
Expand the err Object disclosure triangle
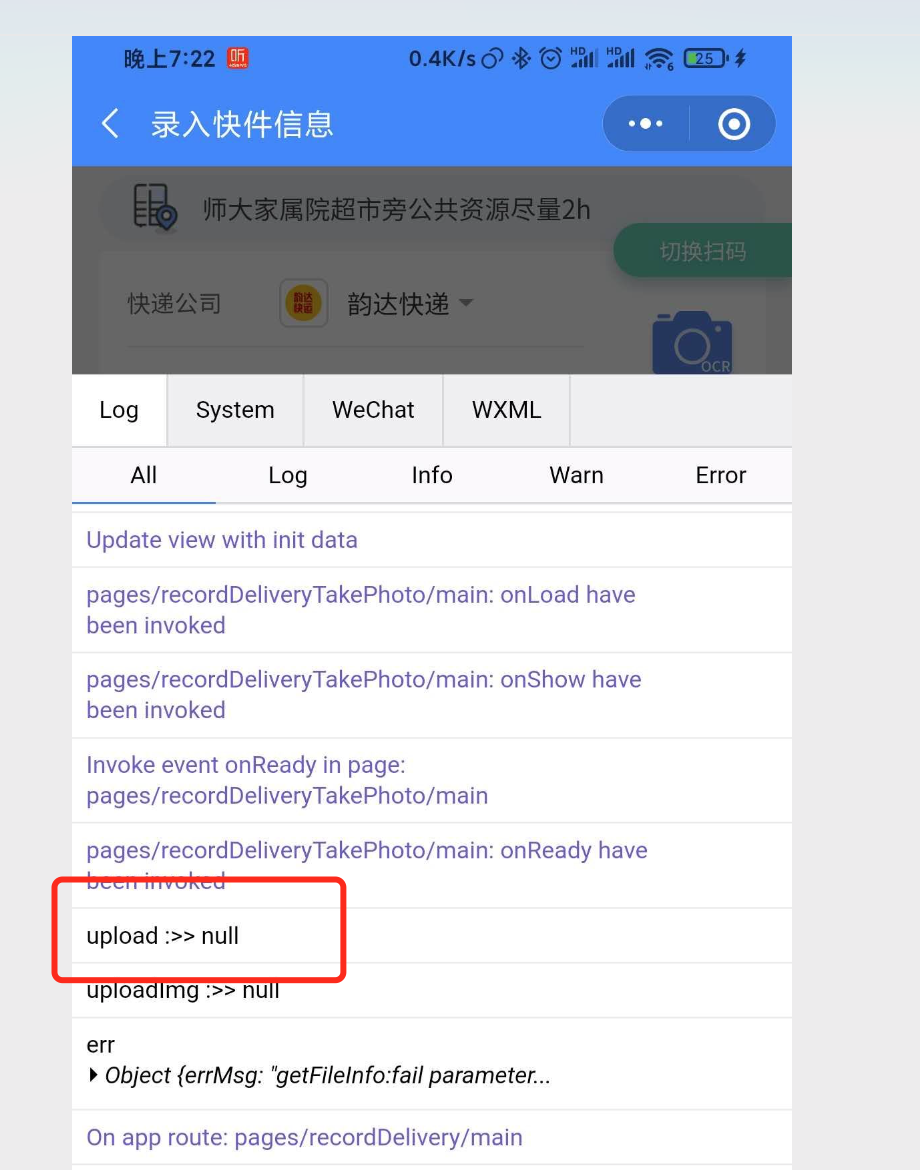point(93,1074)
